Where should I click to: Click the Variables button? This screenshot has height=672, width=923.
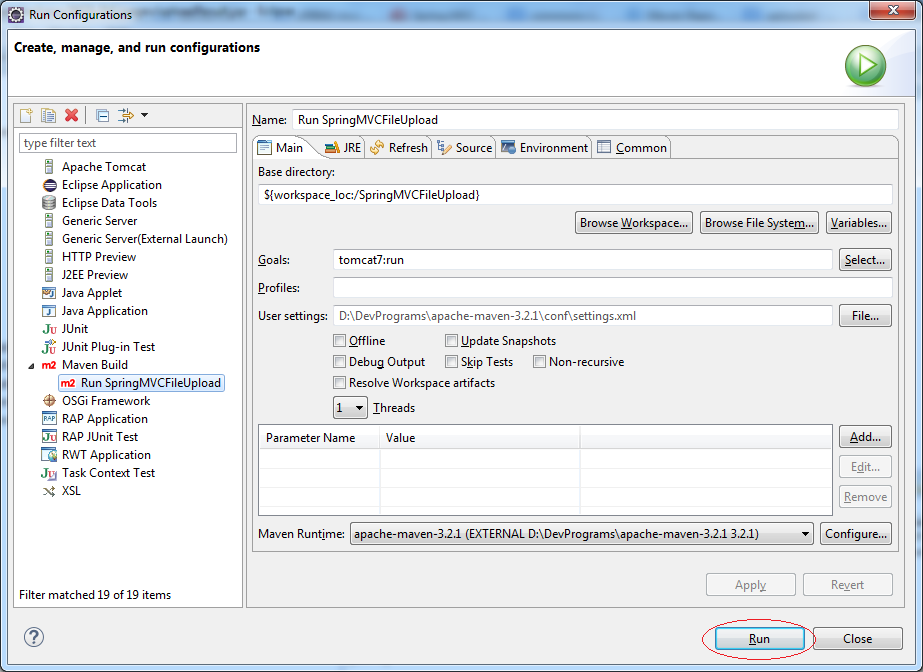tap(859, 223)
